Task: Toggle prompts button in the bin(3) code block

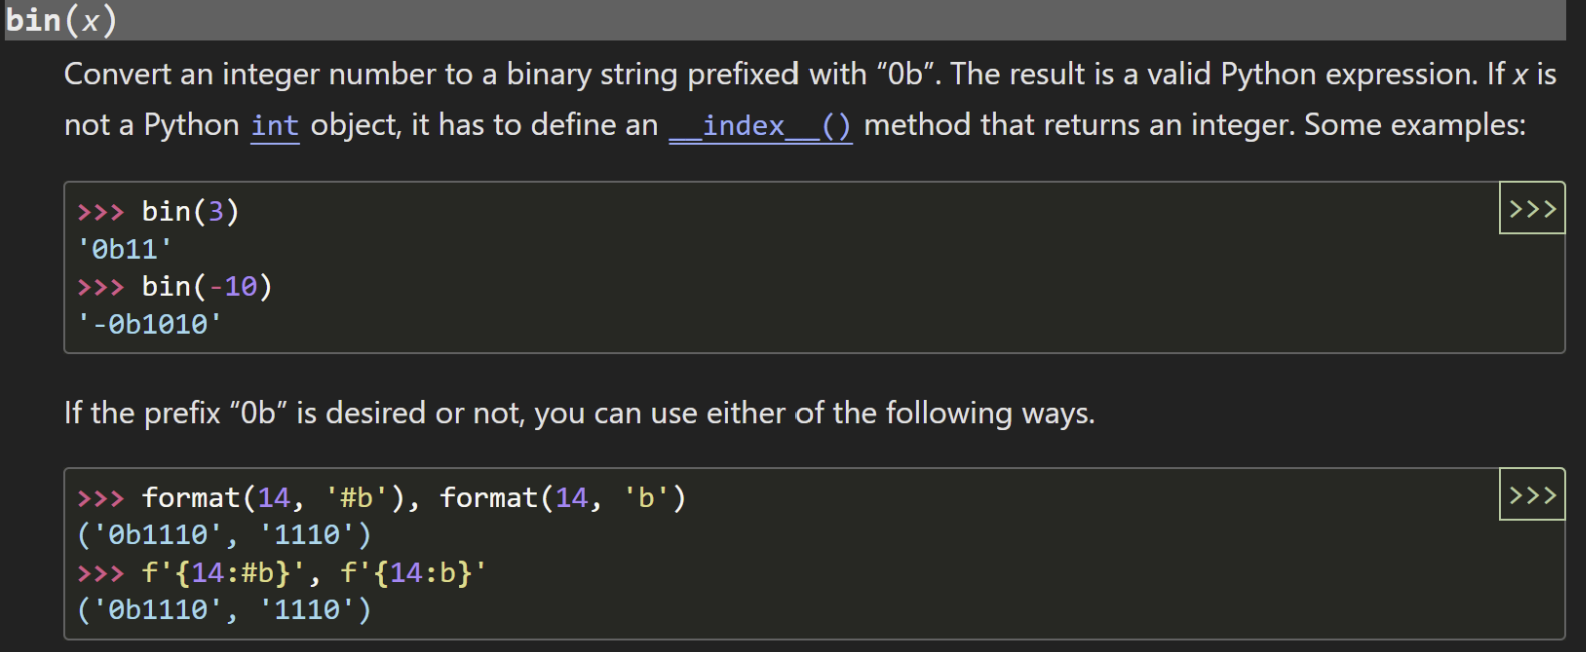Action: [1531, 209]
